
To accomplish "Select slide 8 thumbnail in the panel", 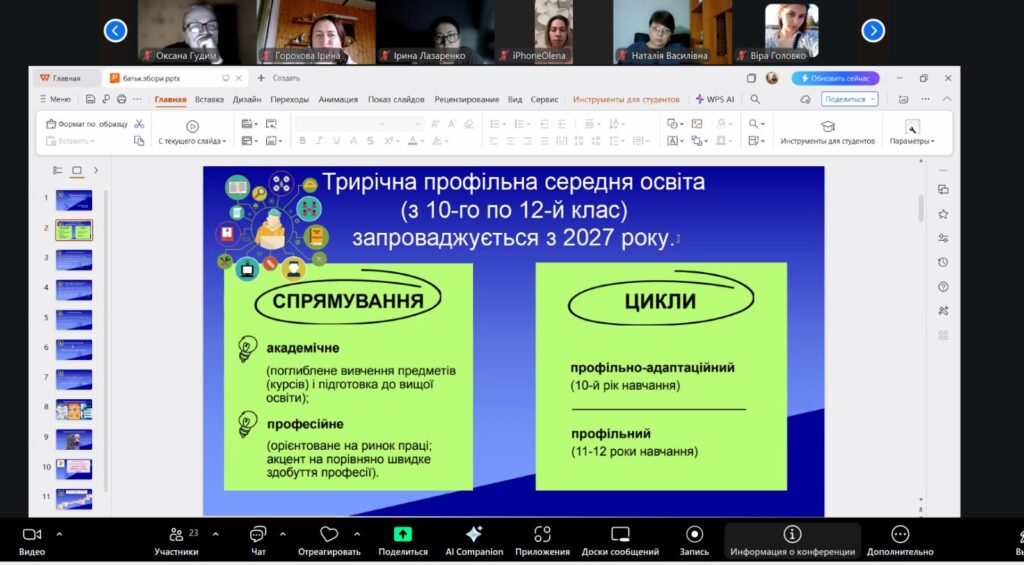I will click(73, 409).
